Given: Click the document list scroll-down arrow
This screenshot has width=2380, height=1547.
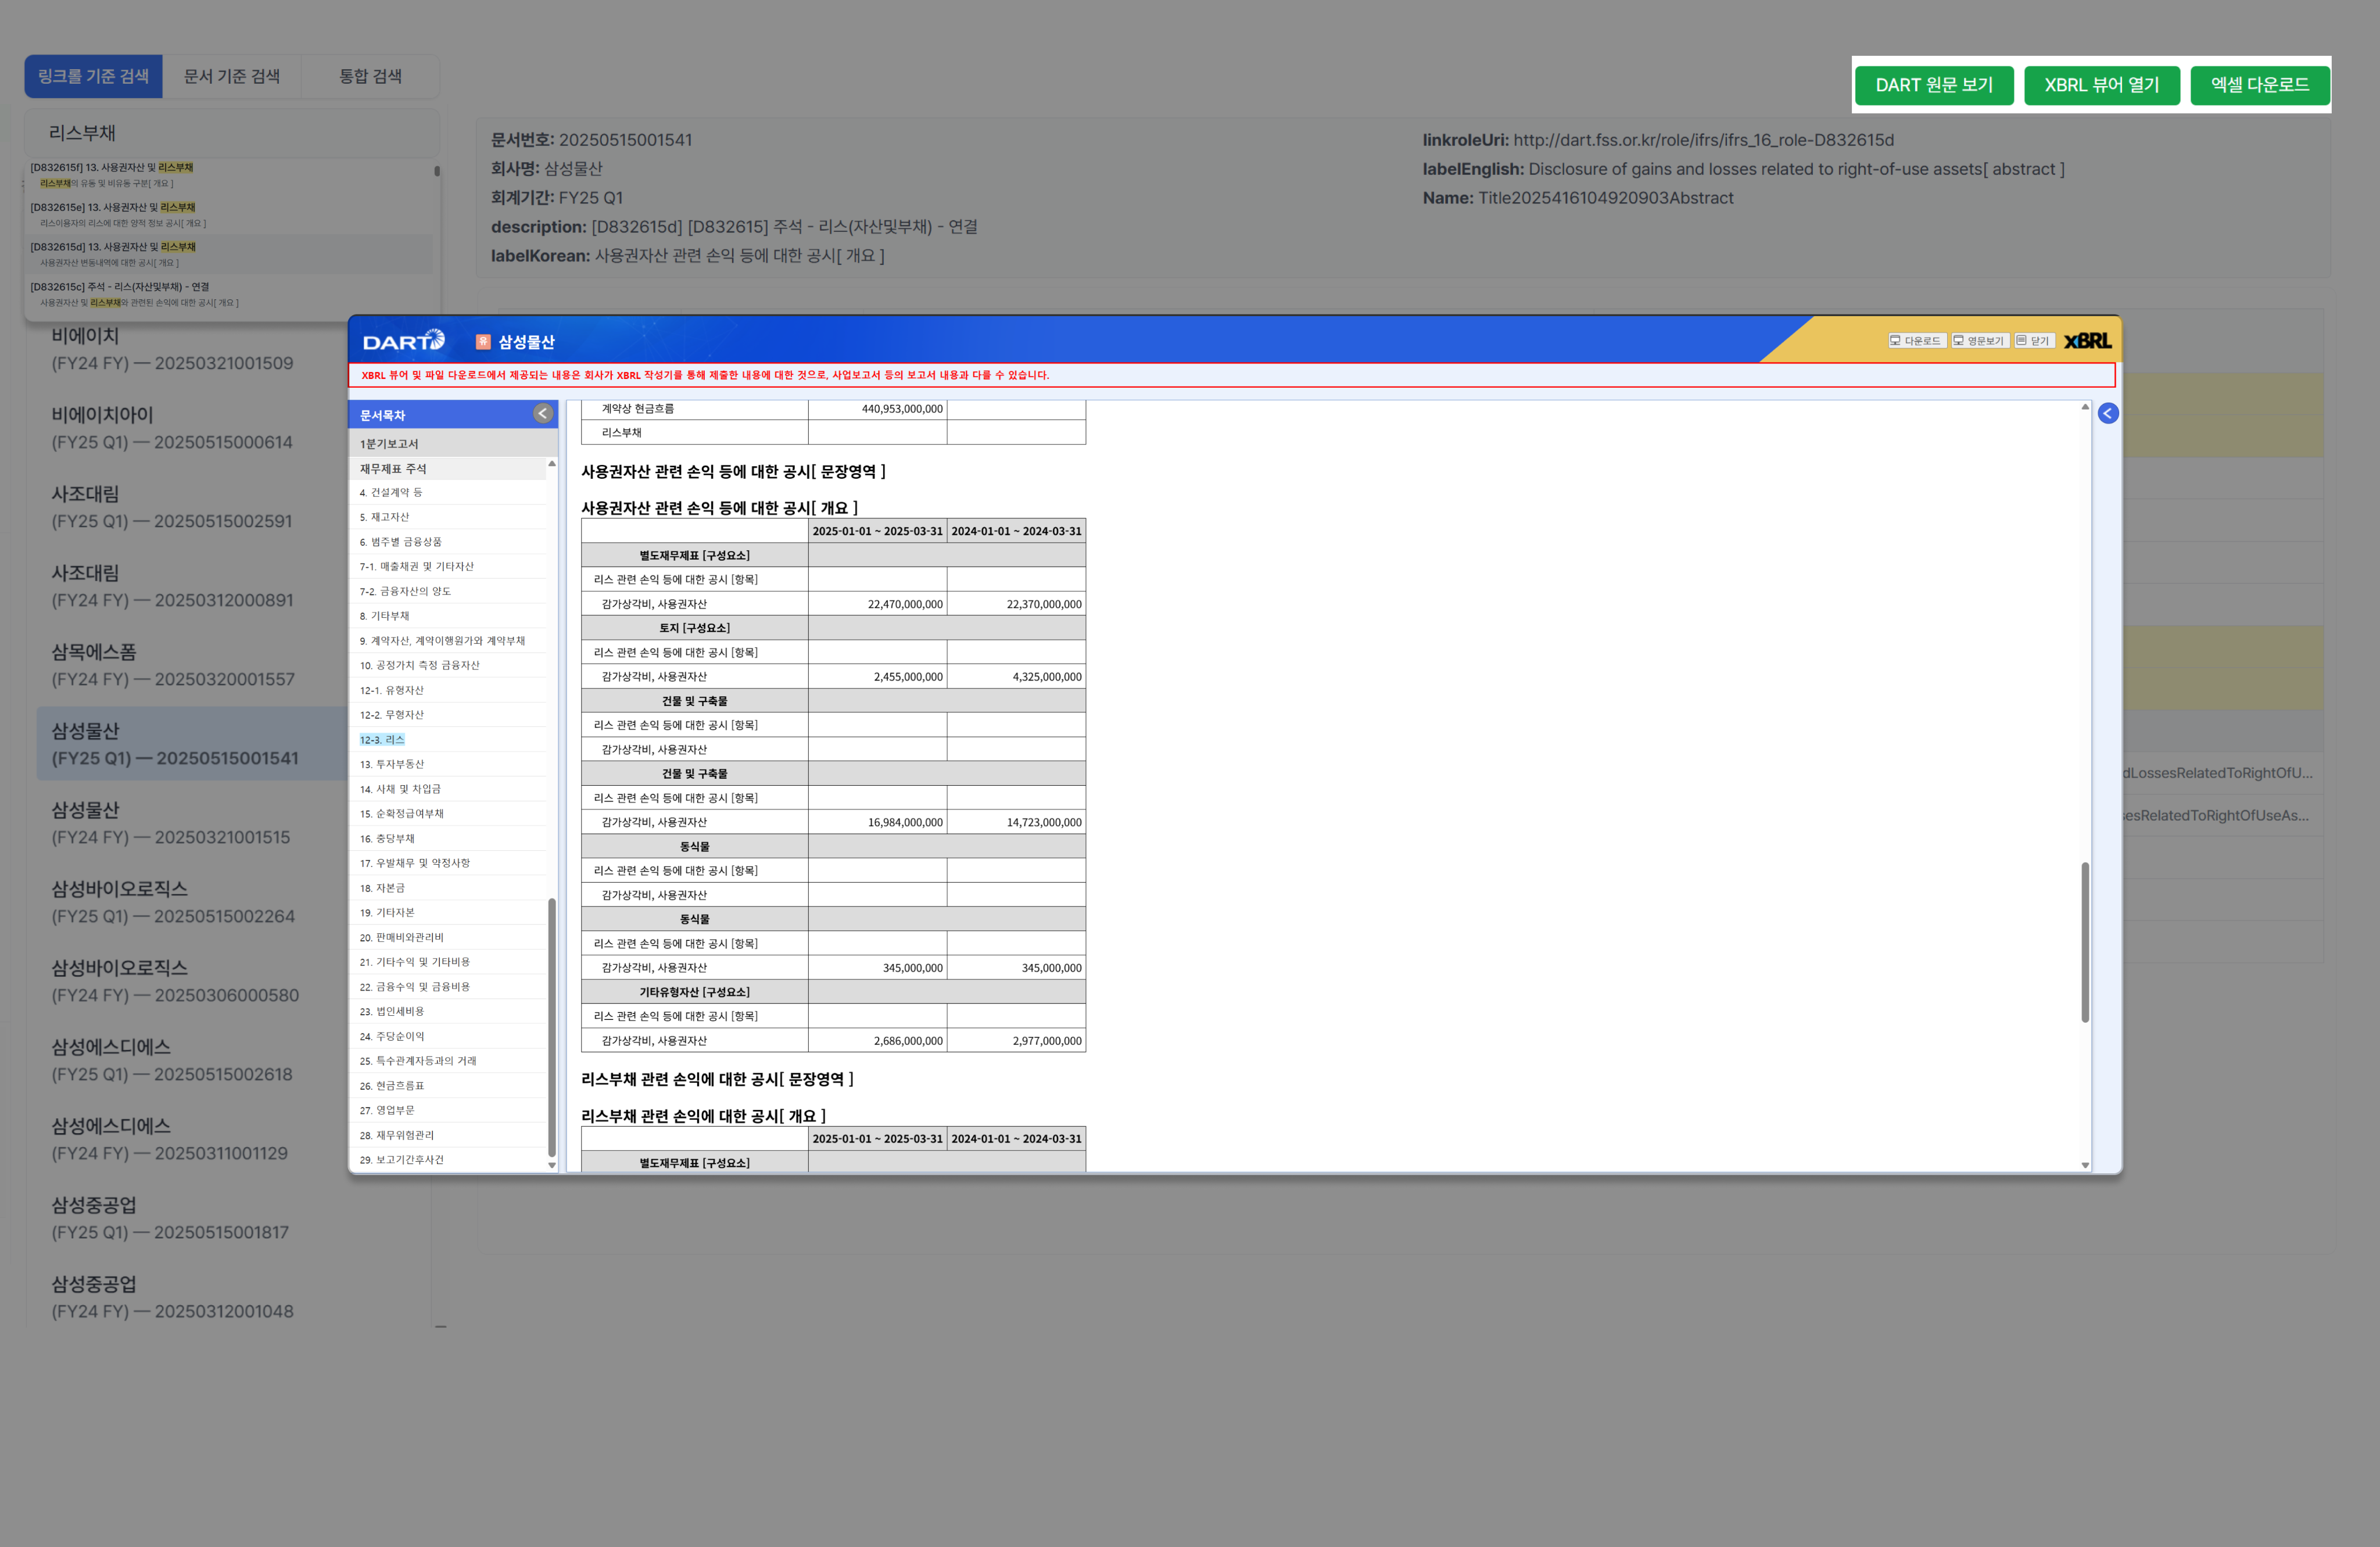Looking at the screenshot, I should (x=551, y=1165).
